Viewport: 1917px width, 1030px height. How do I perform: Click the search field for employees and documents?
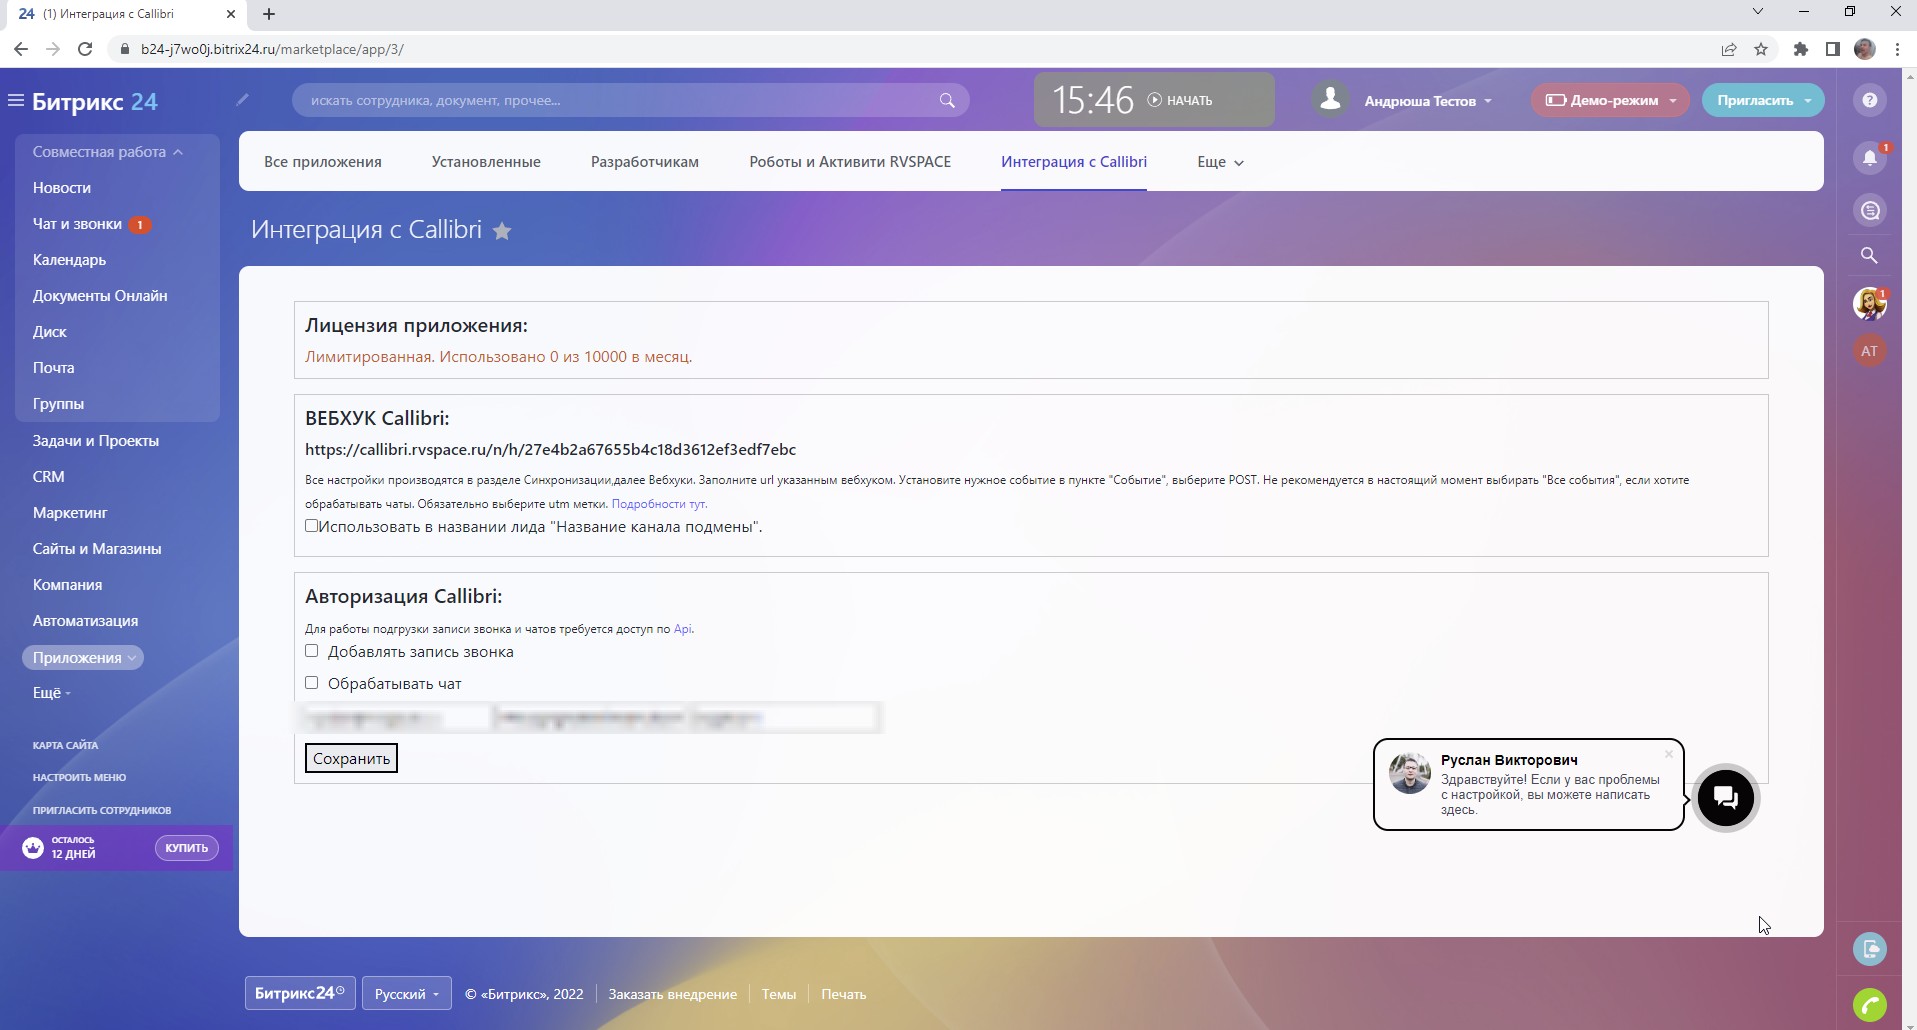click(x=620, y=100)
